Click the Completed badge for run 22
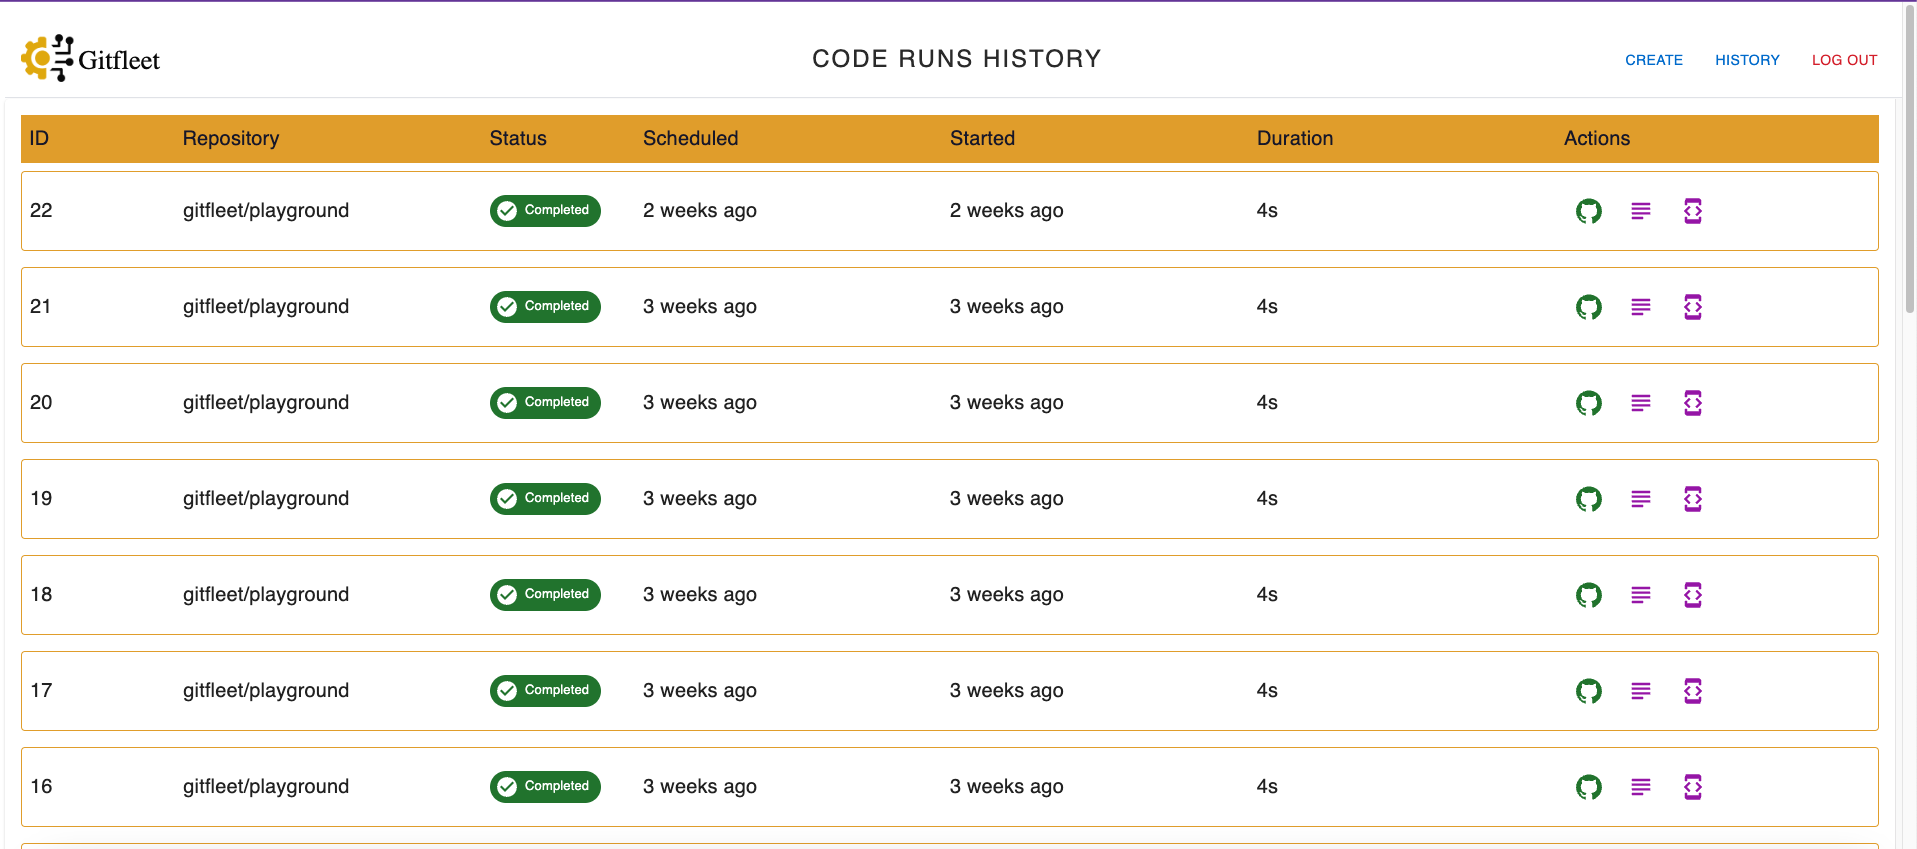Viewport: 1917px width, 849px height. tap(545, 211)
